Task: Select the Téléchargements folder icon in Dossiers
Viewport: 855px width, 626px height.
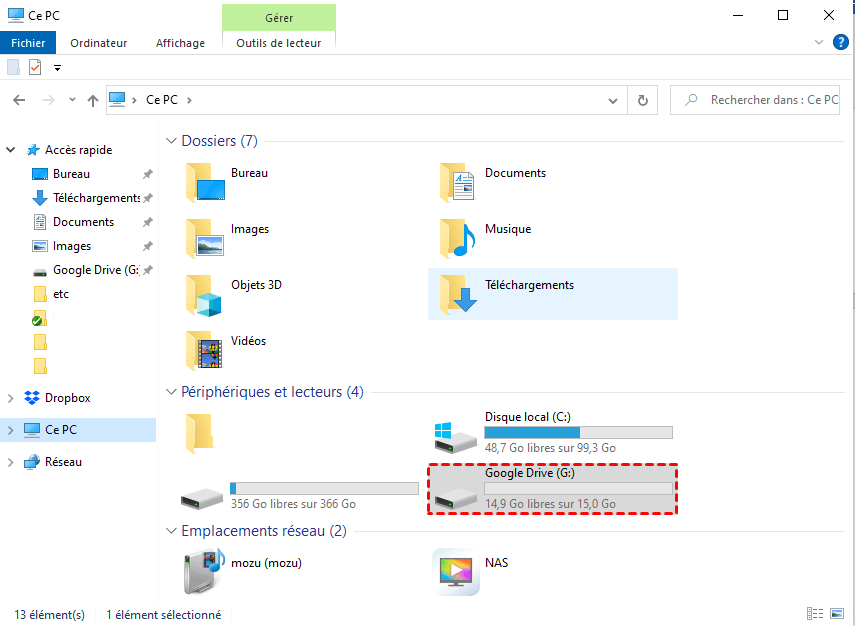Action: pos(458,295)
